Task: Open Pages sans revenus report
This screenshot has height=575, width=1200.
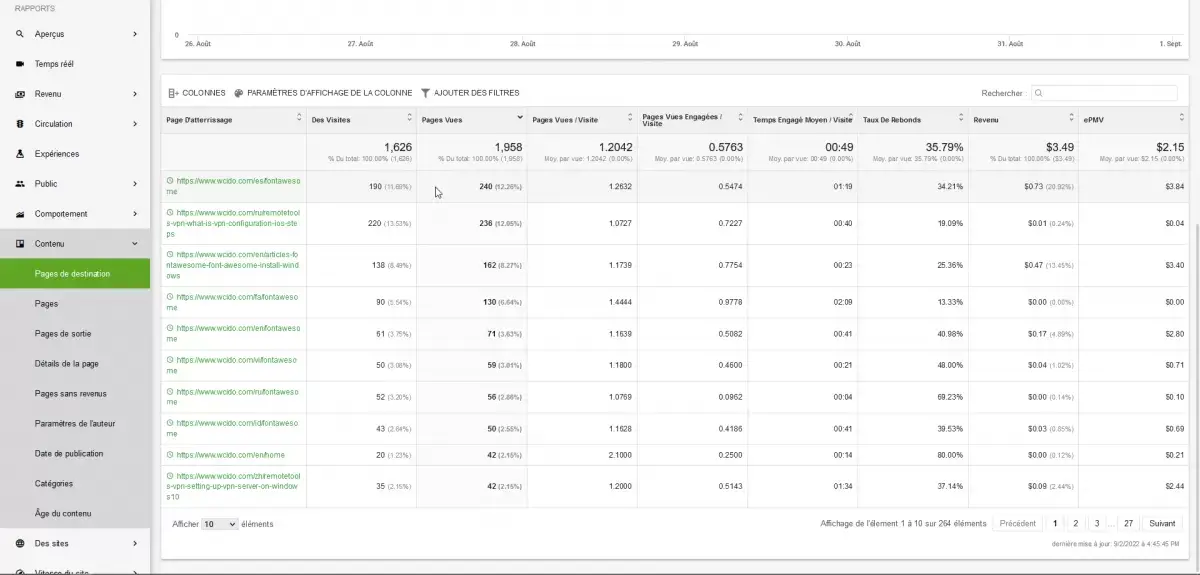Action: (75, 394)
